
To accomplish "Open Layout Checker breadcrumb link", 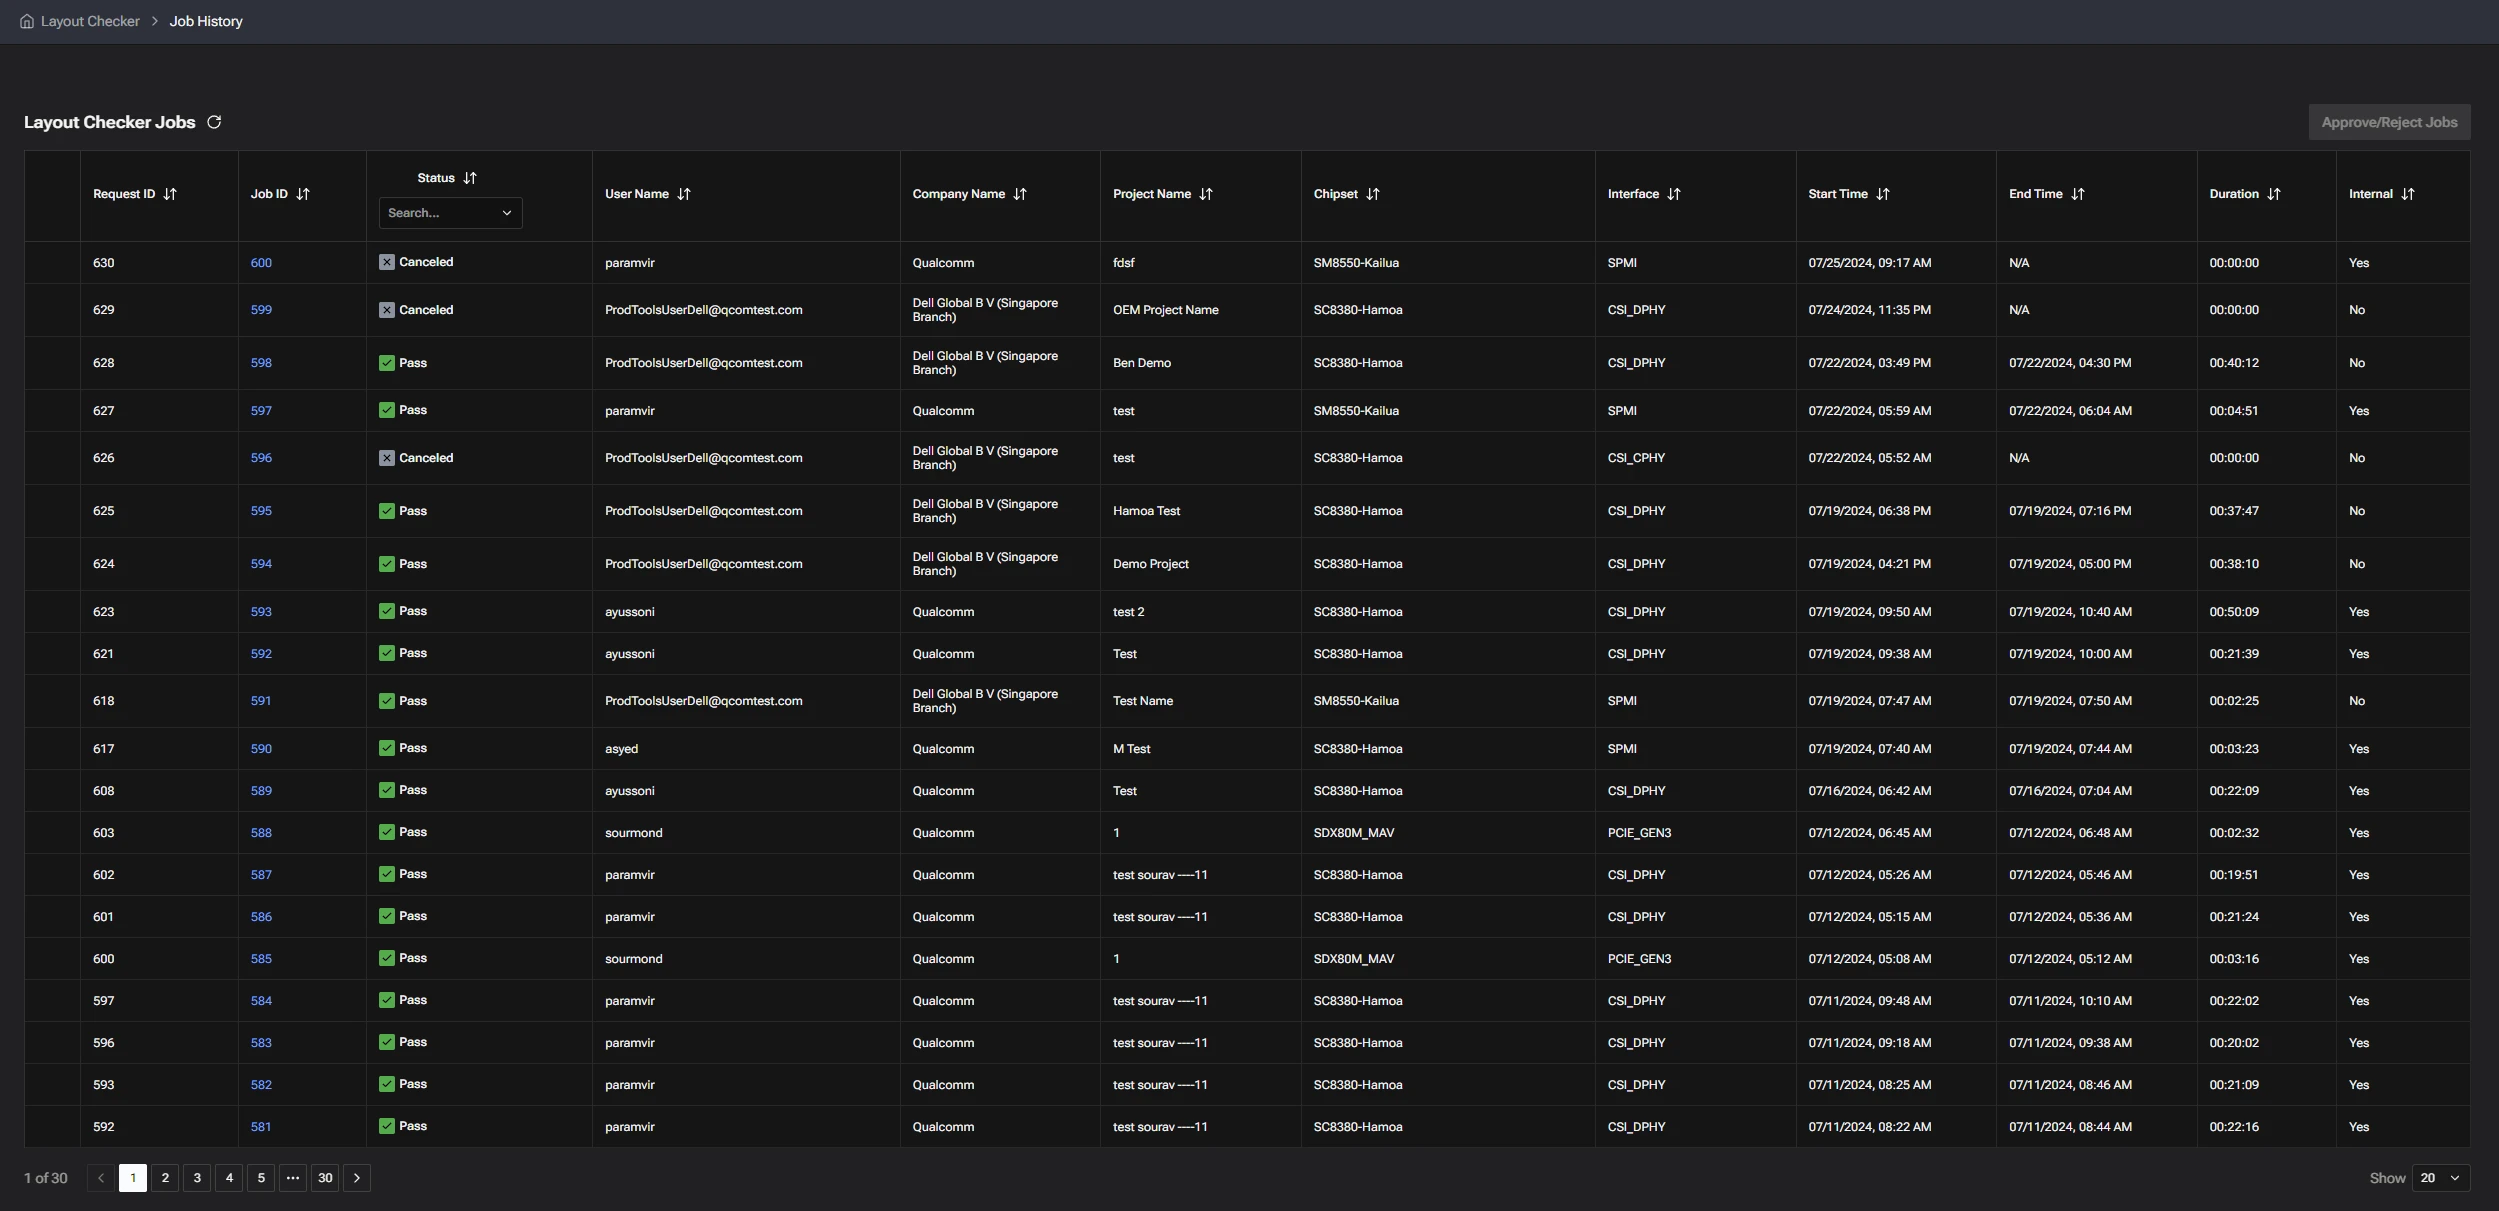I will click(x=90, y=21).
